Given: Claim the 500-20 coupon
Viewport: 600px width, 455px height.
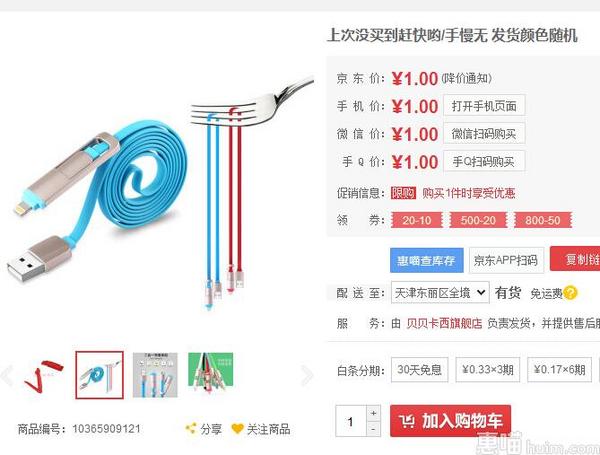Looking at the screenshot, I should pyautogui.click(x=478, y=220).
